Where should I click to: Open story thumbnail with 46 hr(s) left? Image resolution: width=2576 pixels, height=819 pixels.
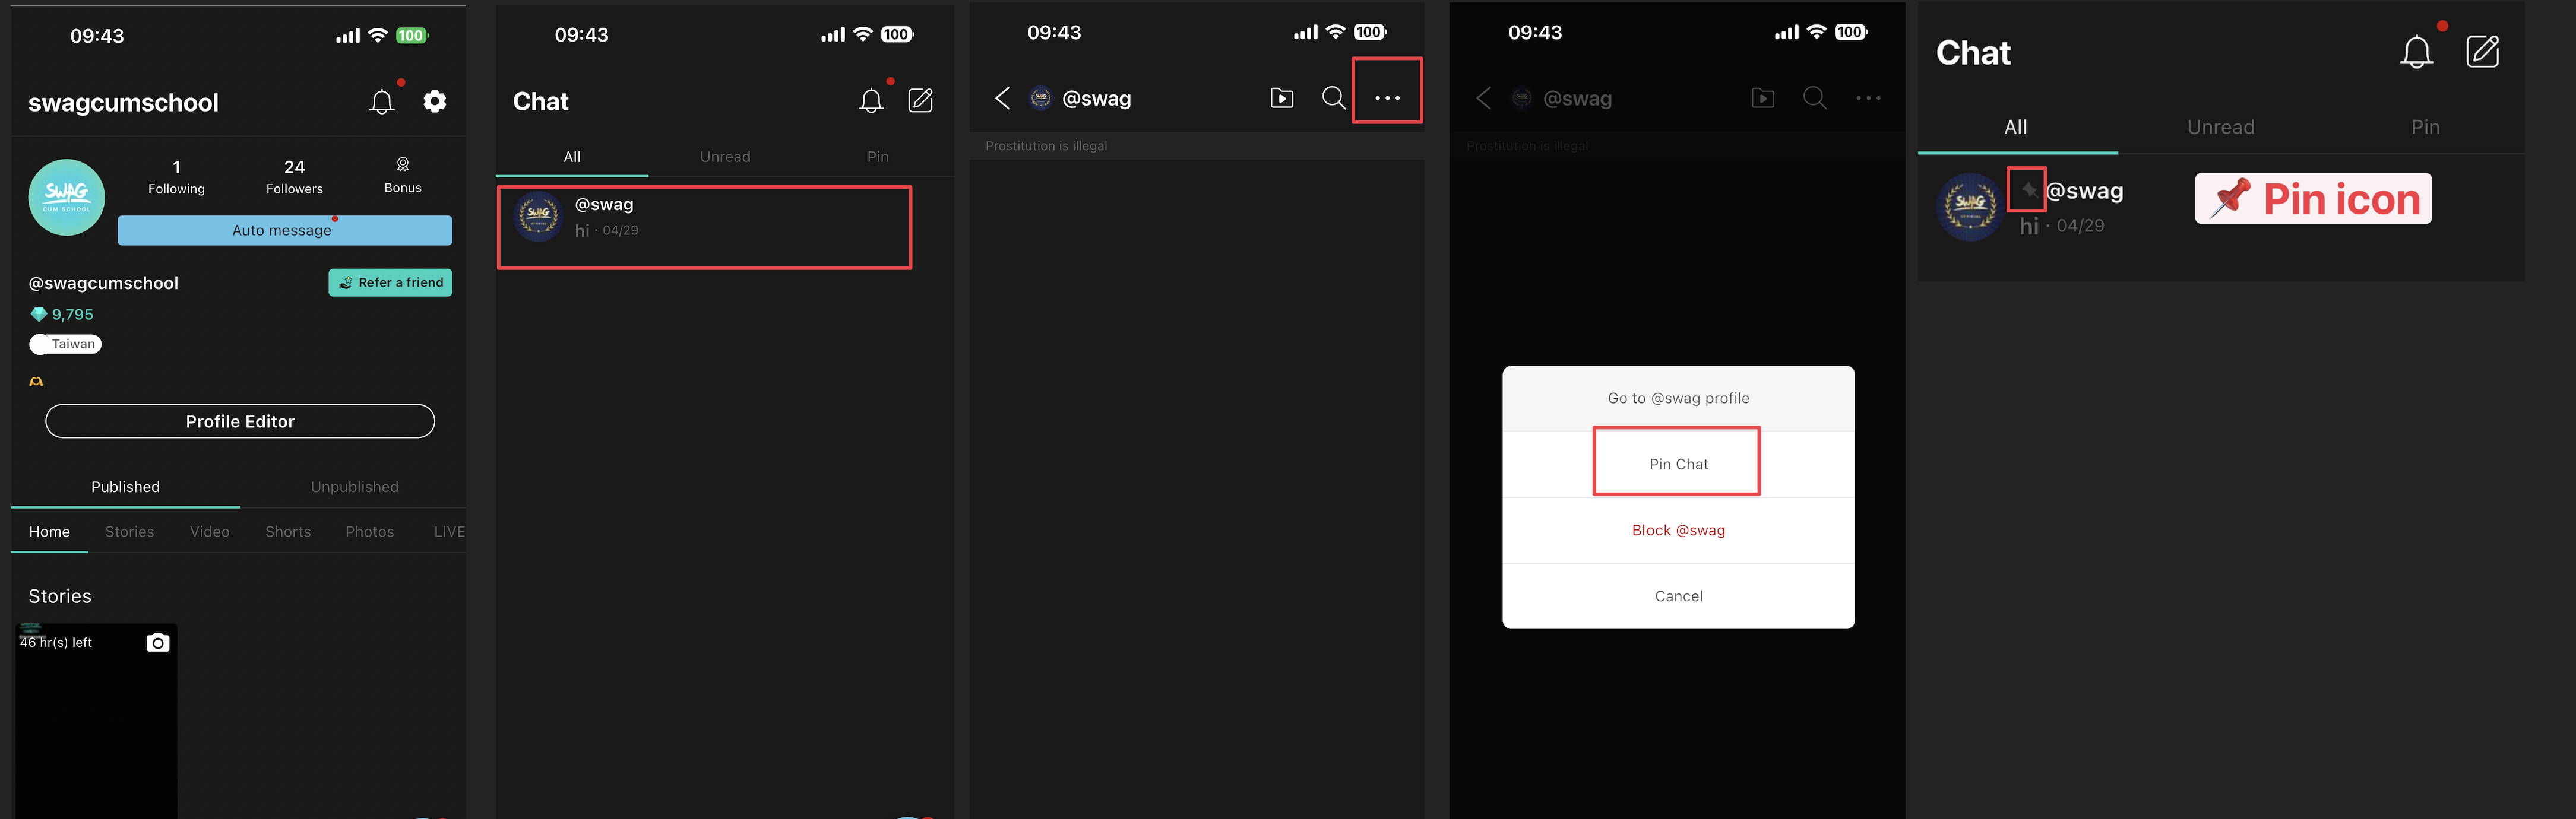95,730
